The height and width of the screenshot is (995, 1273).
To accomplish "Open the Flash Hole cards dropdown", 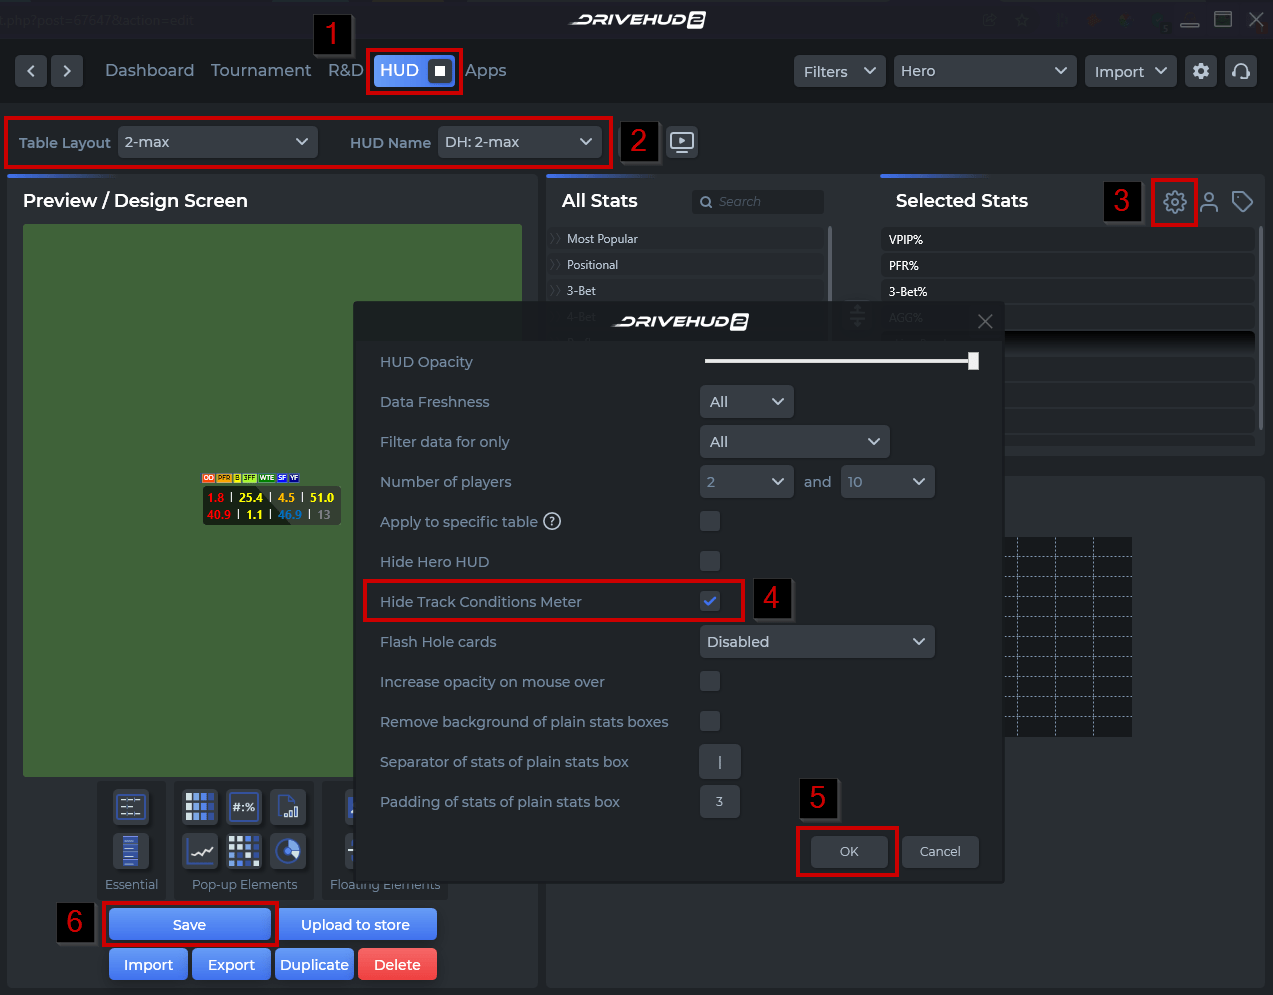I will tap(817, 641).
